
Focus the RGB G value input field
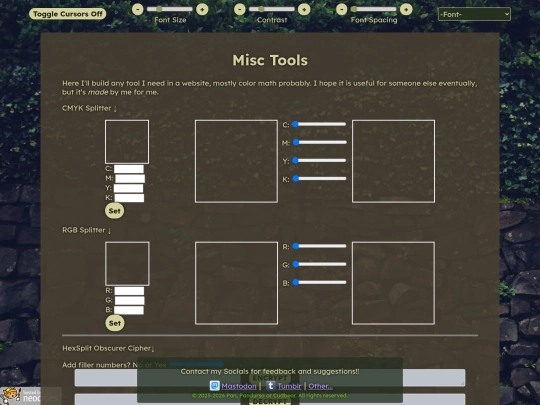click(129, 300)
